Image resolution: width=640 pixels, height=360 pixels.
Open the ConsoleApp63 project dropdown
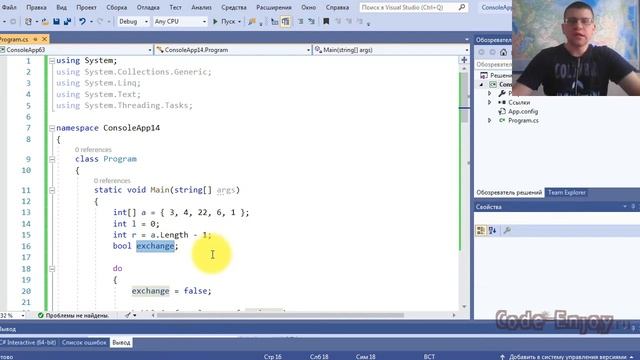coord(76,50)
